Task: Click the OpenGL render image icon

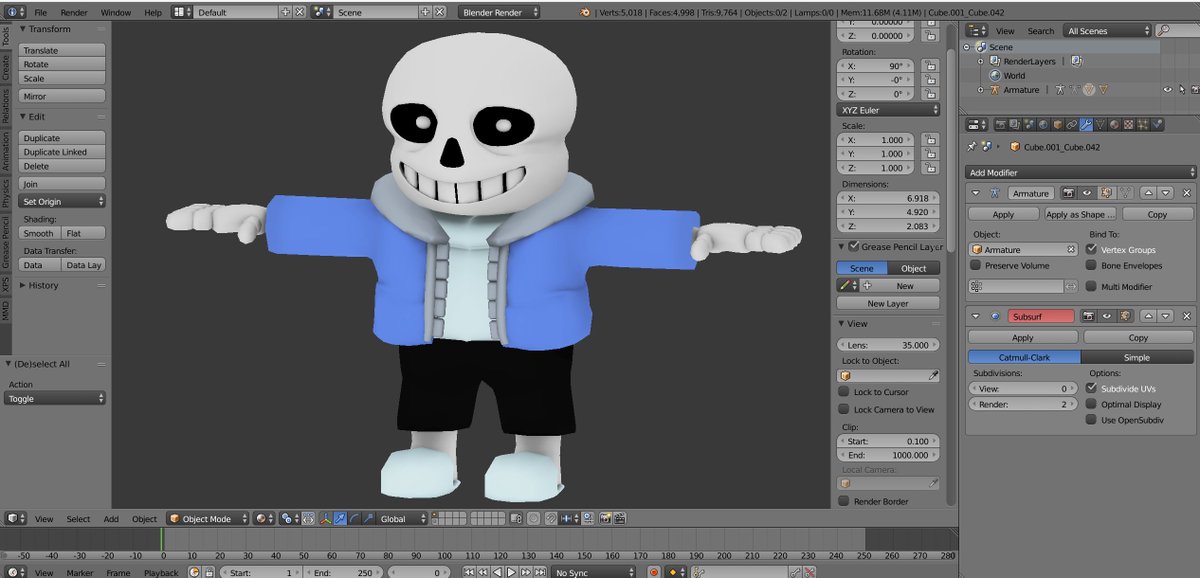Action: (606, 519)
